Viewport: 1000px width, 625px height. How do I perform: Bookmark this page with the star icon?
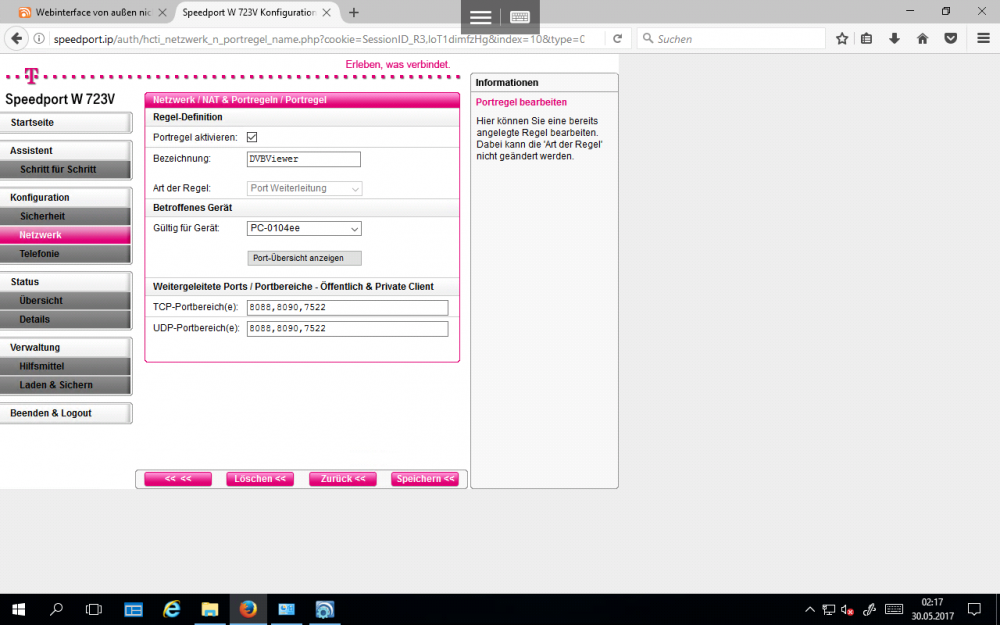842,39
